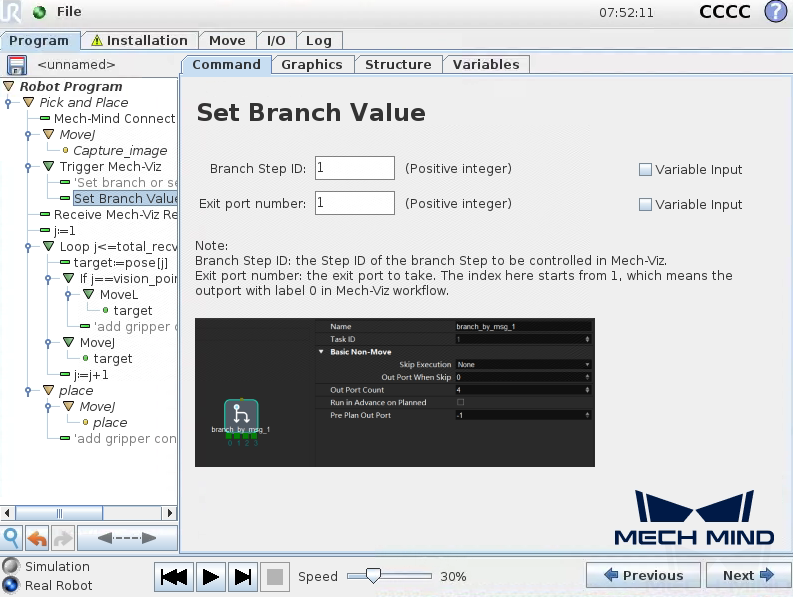
Task: Click the Capture_image waypoint icon
Action: tap(65, 150)
